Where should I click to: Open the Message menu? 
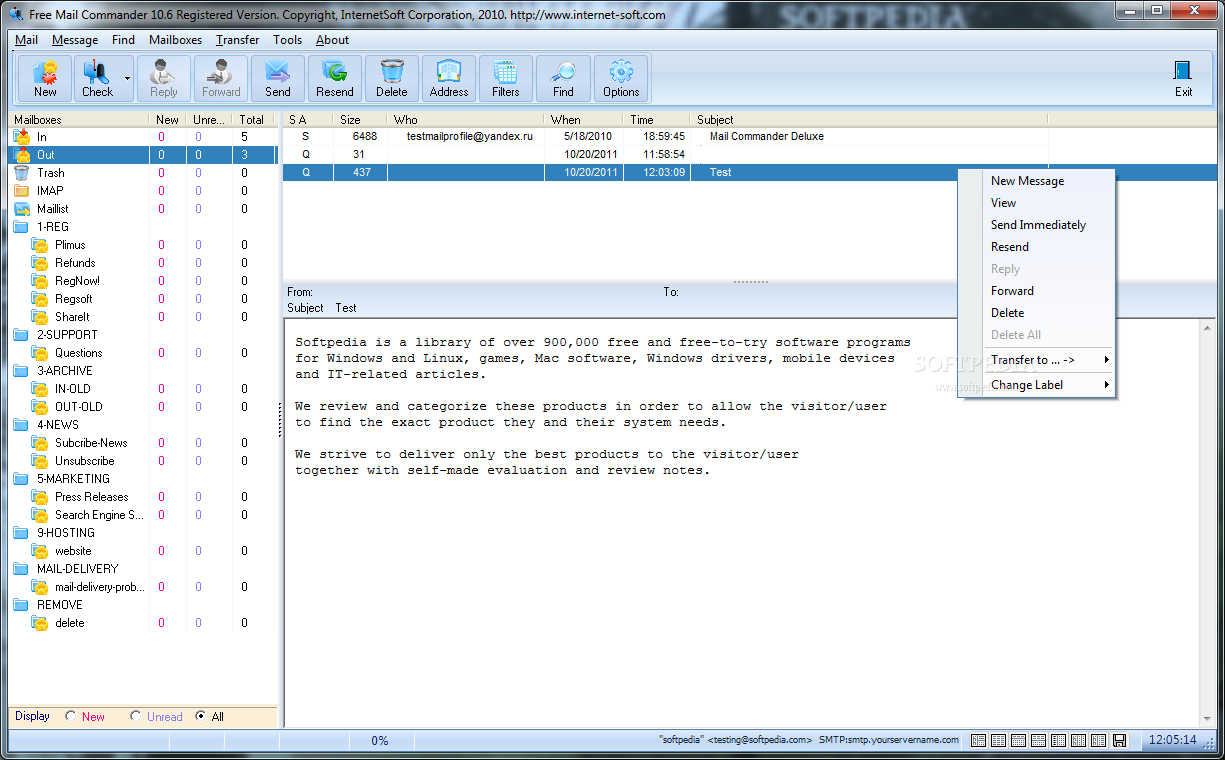tap(75, 40)
